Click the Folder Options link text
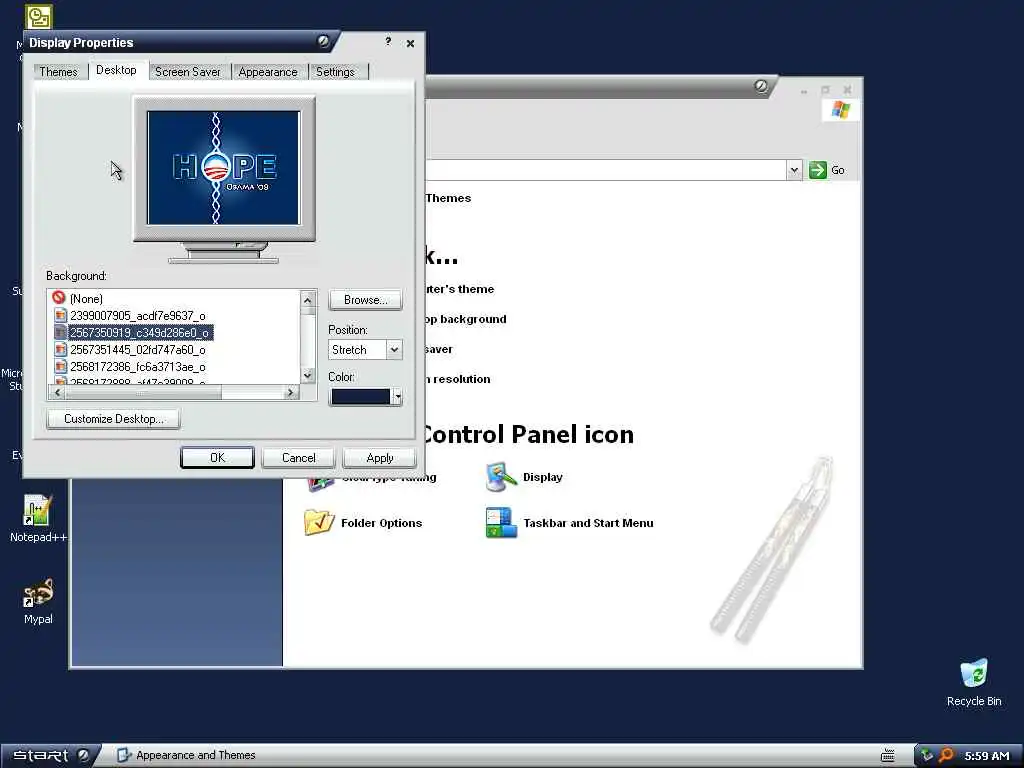The height and width of the screenshot is (768, 1024). click(x=381, y=523)
